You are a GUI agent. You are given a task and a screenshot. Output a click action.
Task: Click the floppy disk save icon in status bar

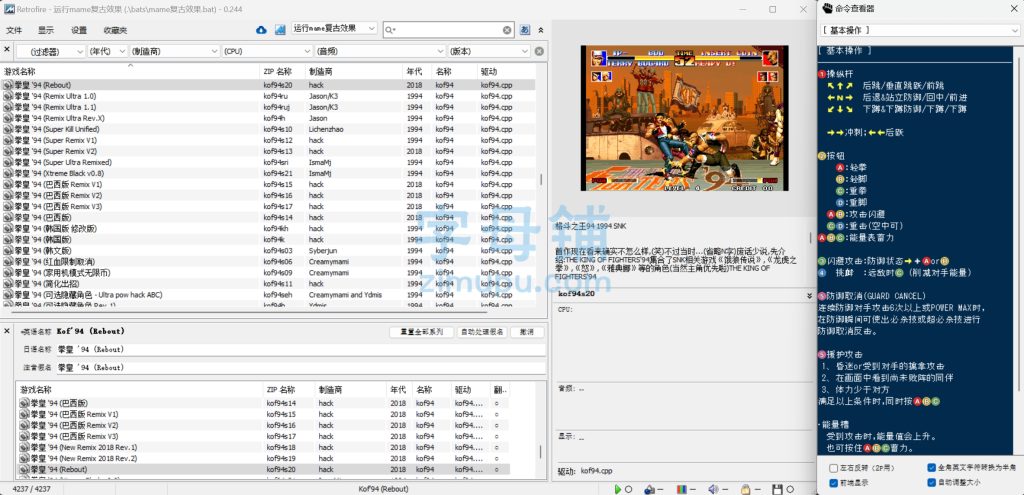[776, 489]
